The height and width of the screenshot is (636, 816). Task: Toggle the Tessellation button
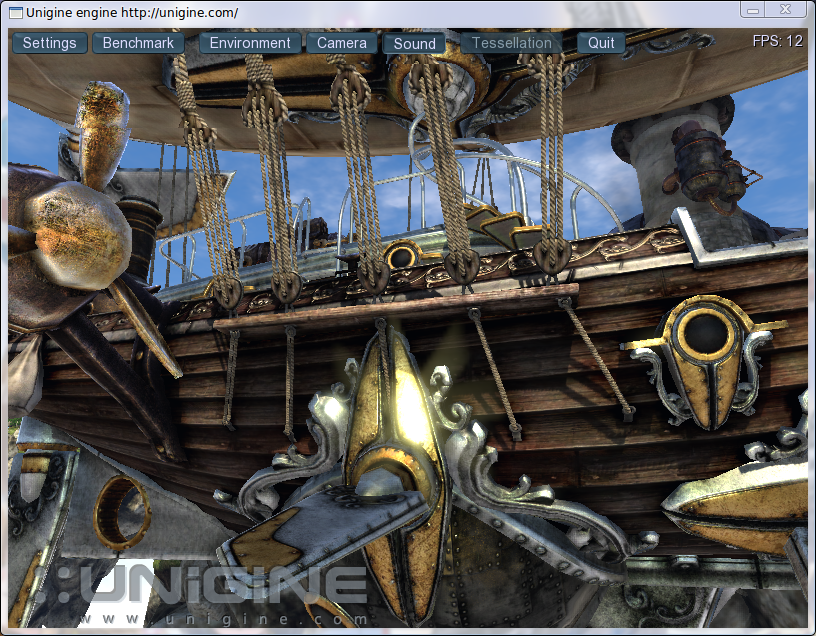tap(512, 43)
